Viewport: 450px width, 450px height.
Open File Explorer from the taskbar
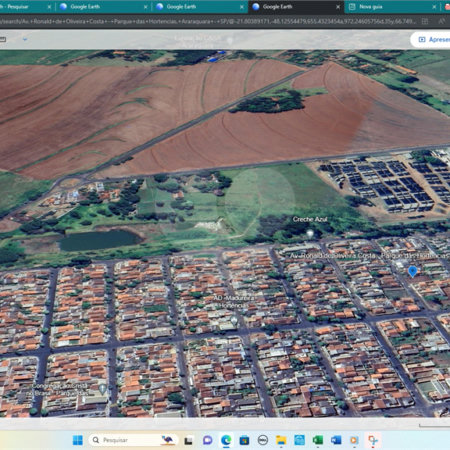(x=281, y=440)
